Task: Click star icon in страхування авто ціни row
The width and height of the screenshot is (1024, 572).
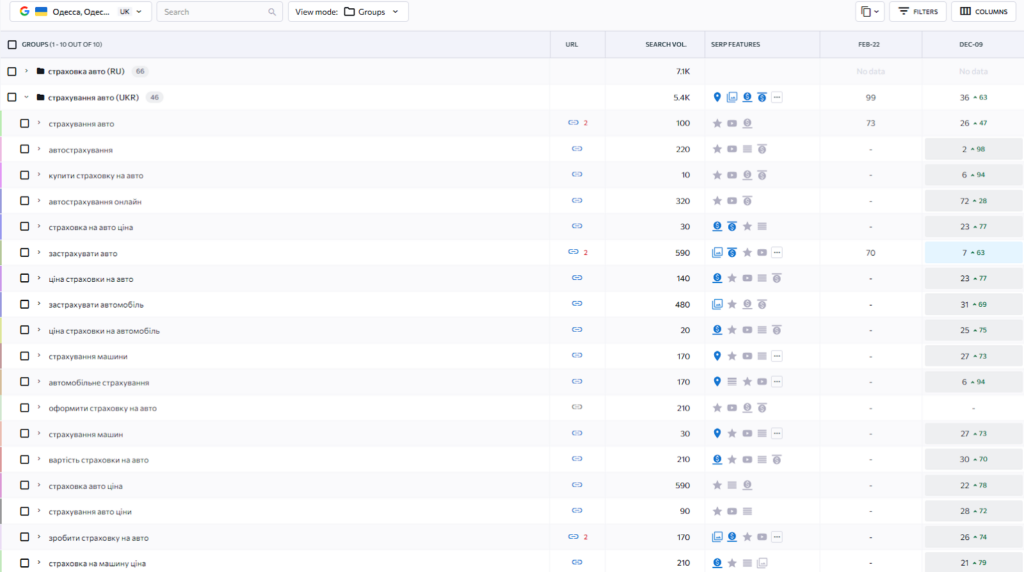Action: pos(717,511)
